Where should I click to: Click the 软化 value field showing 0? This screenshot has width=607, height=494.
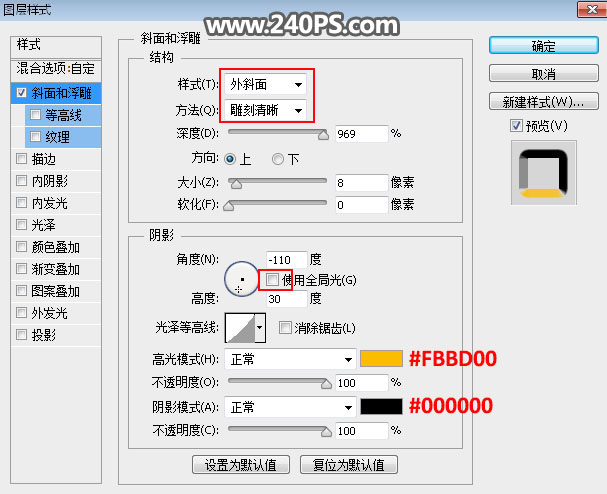point(362,205)
